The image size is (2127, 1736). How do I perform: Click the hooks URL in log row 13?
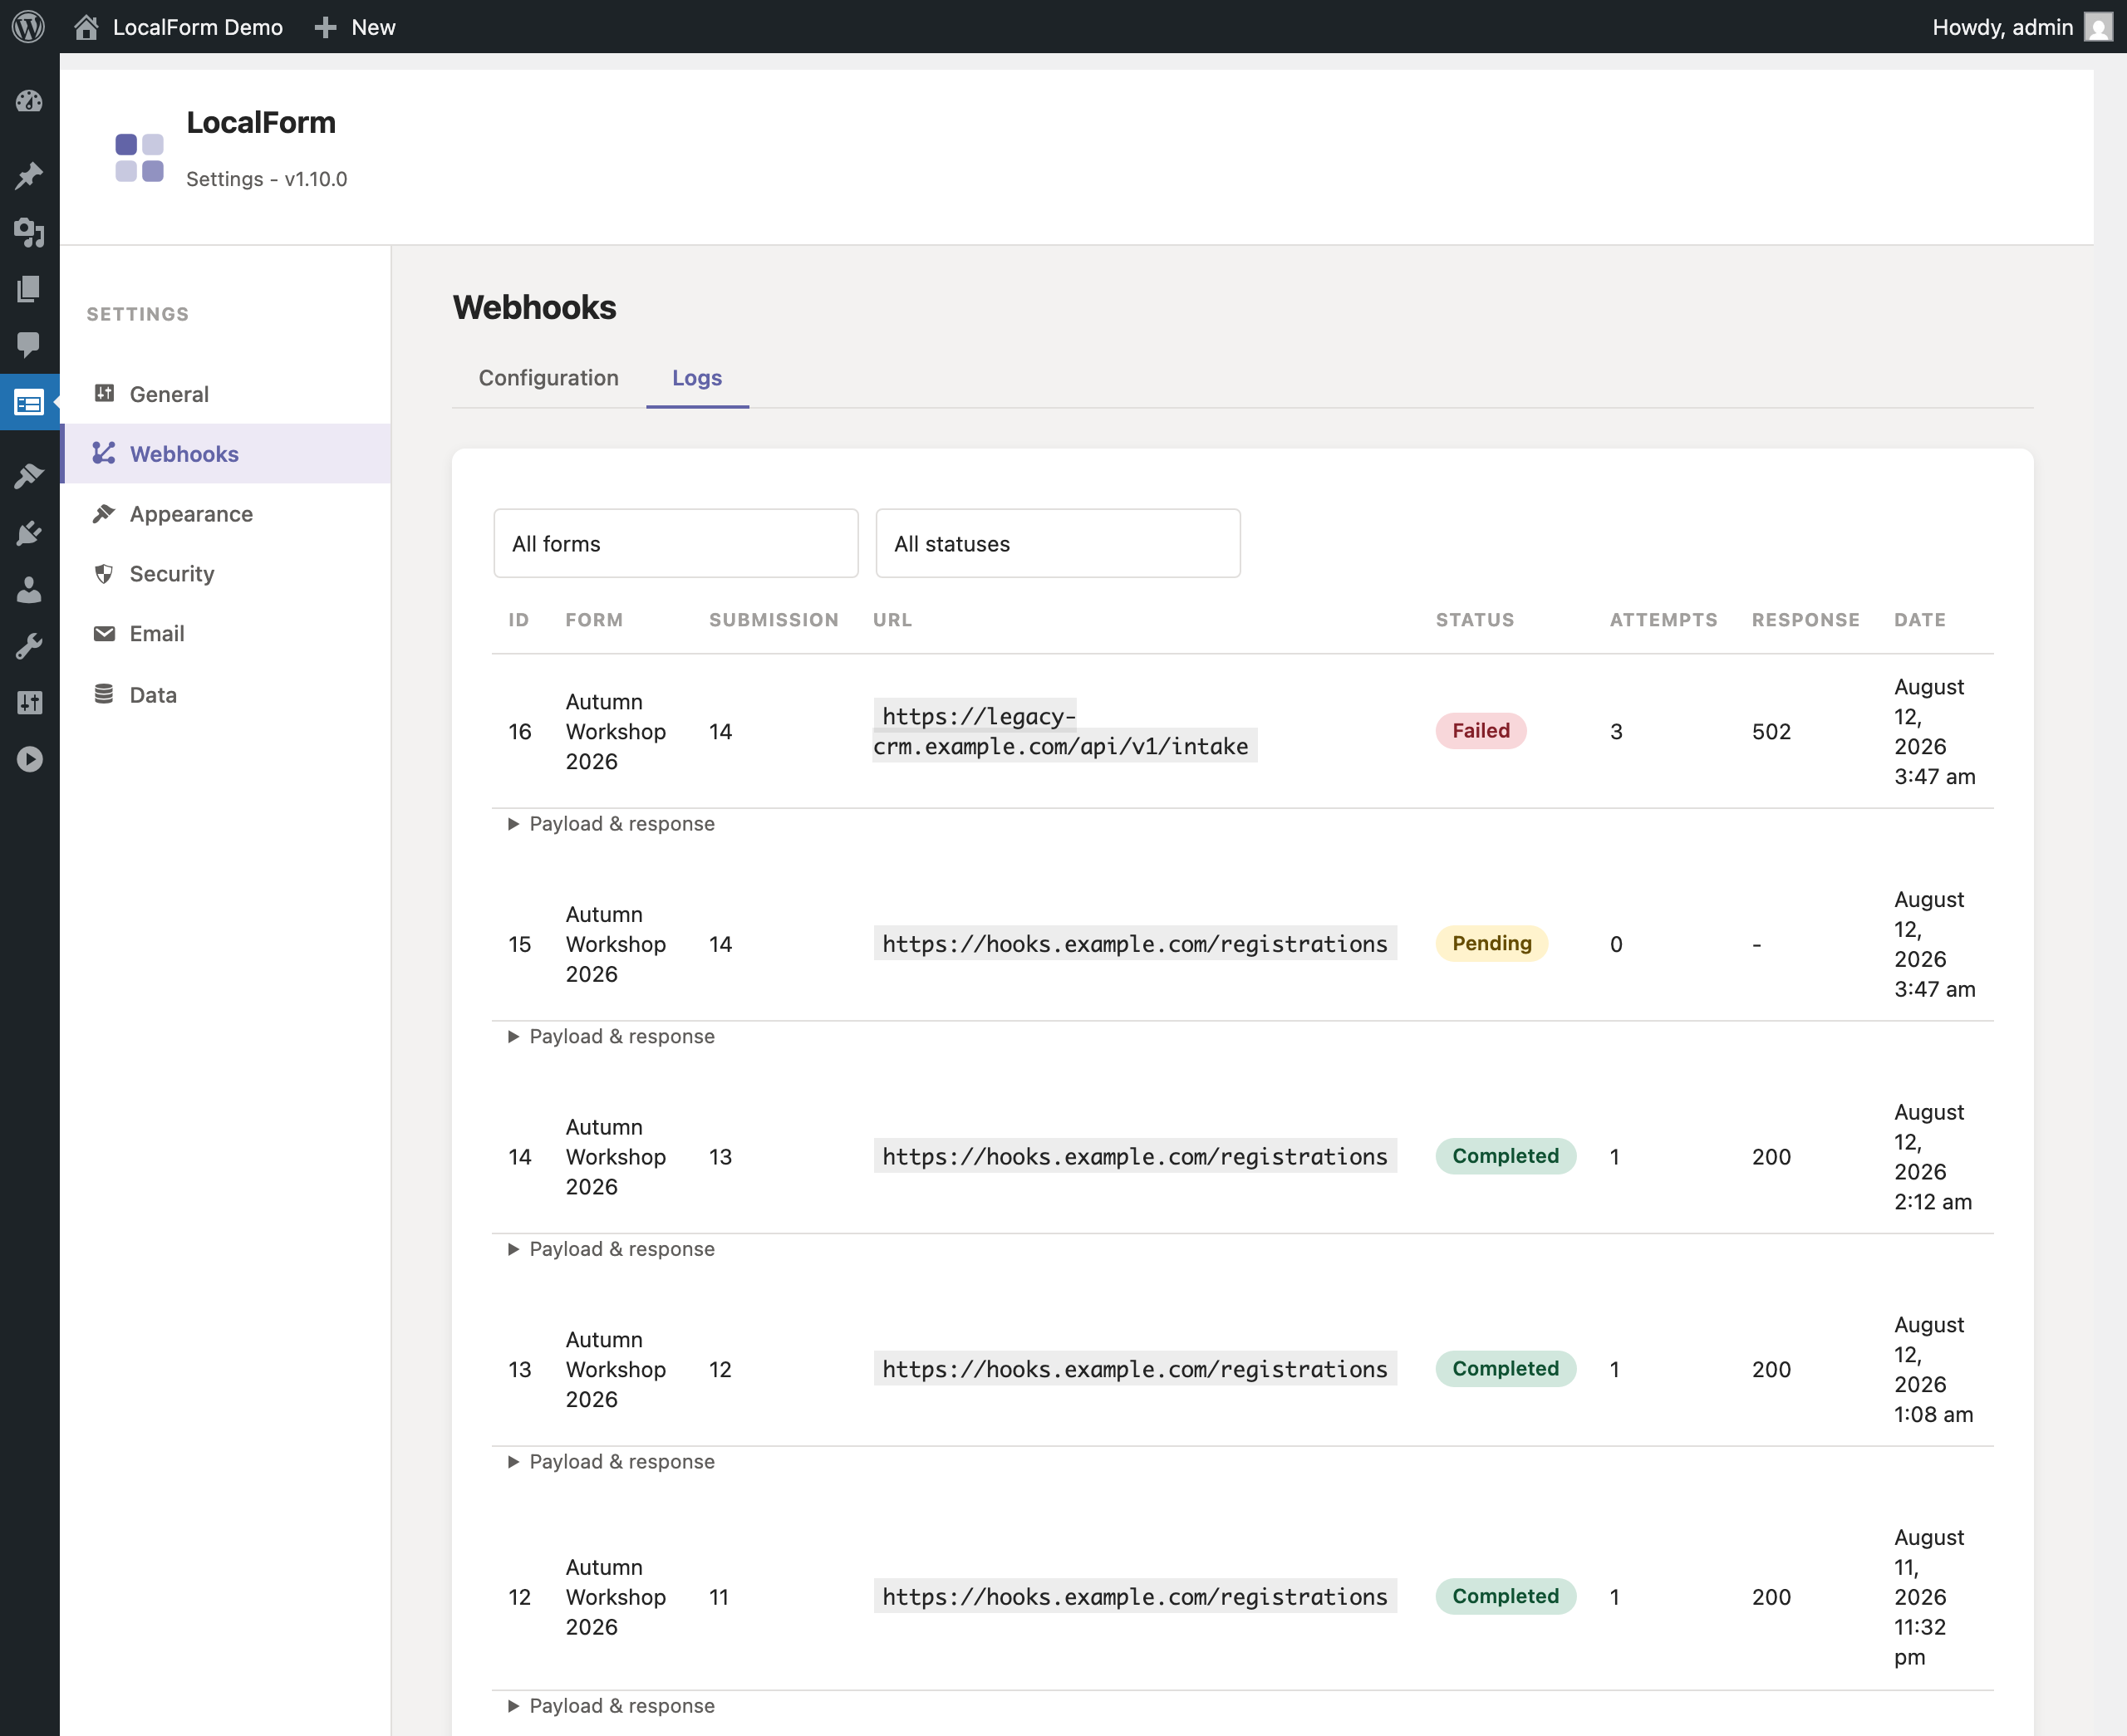(1135, 1370)
